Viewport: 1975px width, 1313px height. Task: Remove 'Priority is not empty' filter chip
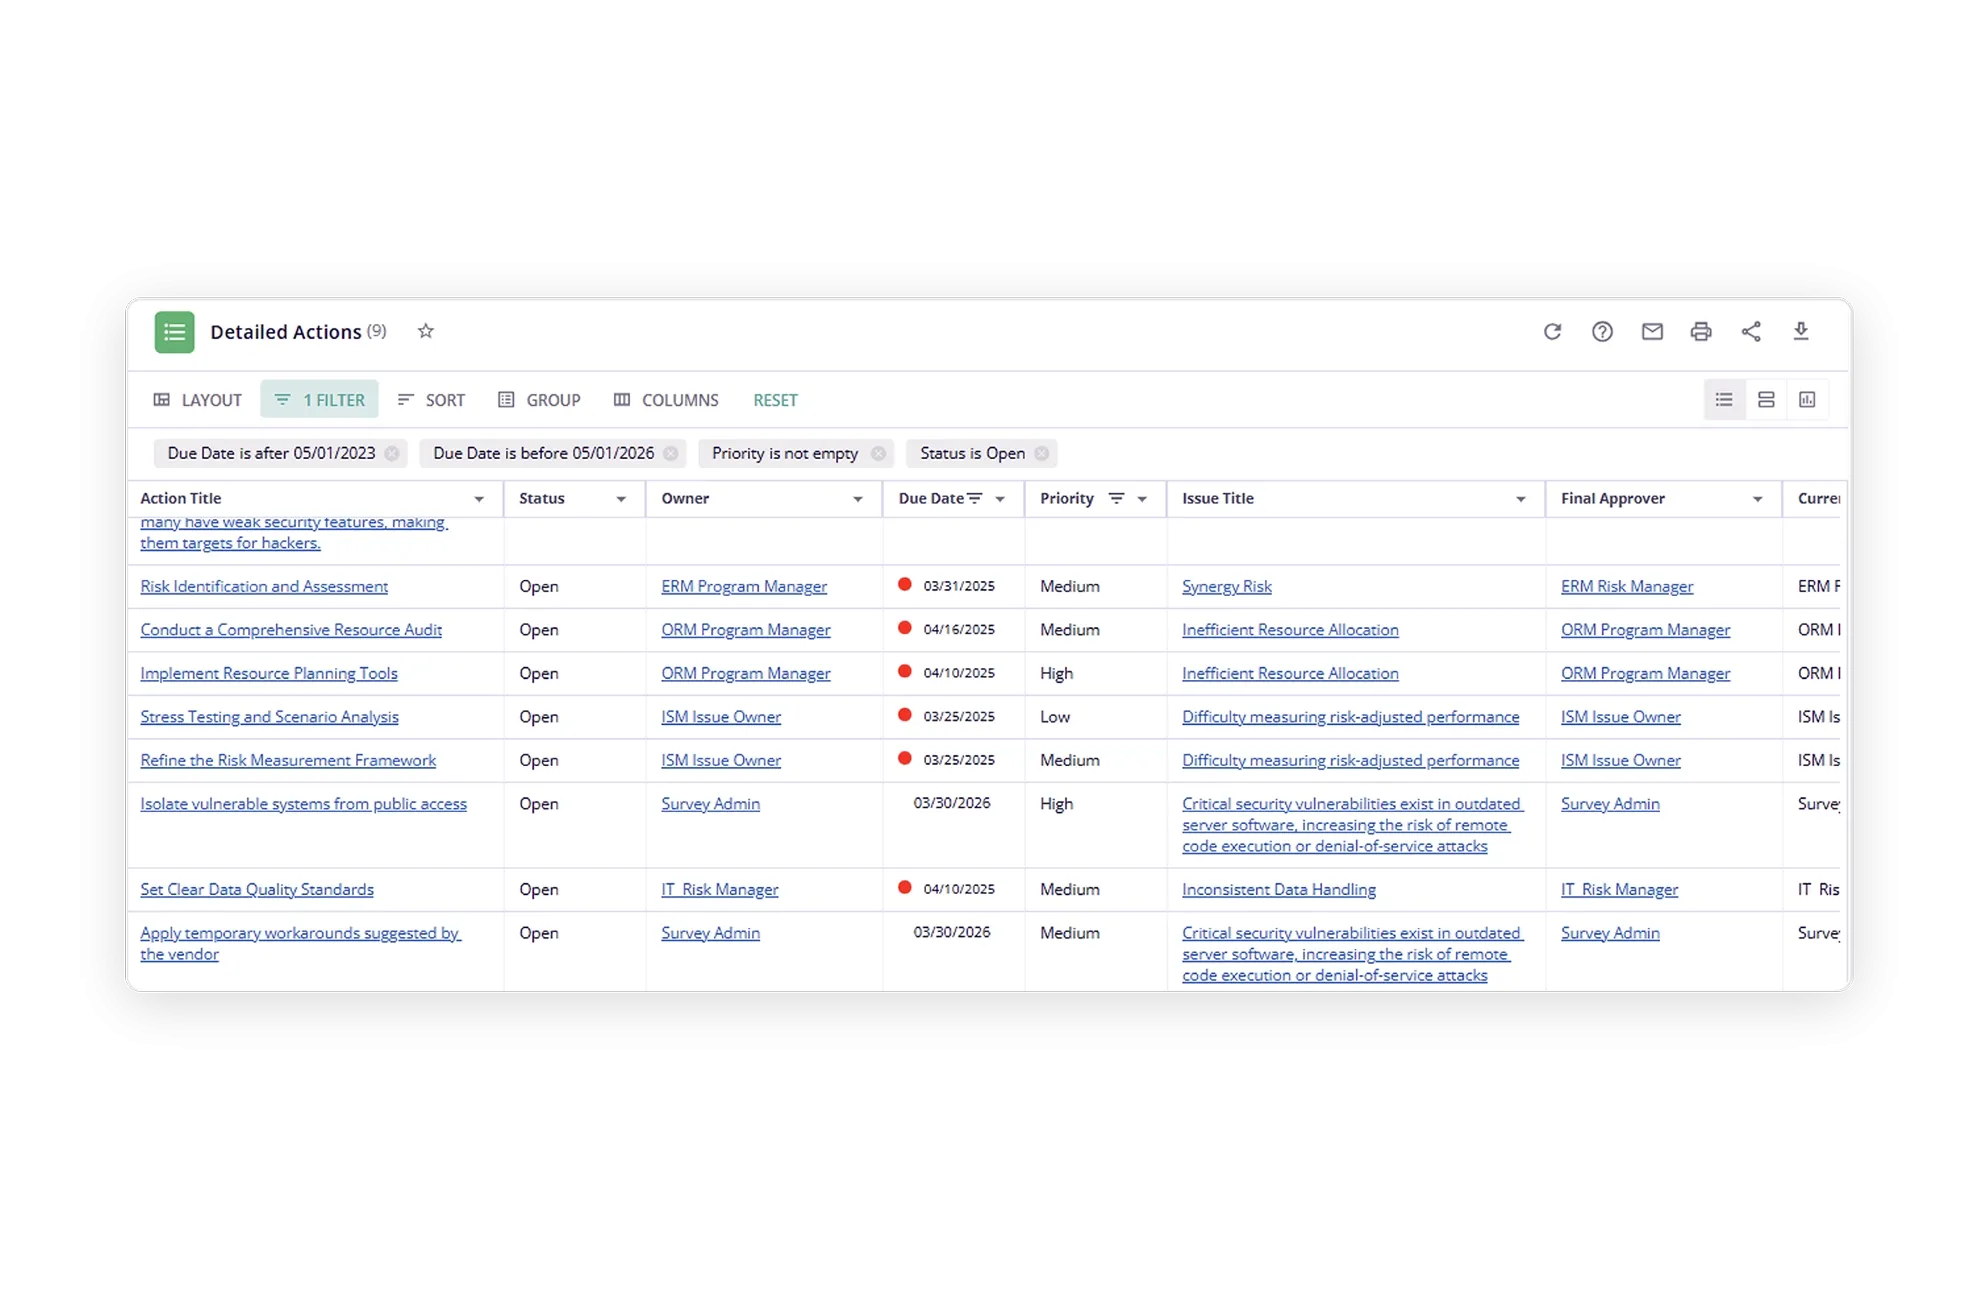tap(878, 453)
